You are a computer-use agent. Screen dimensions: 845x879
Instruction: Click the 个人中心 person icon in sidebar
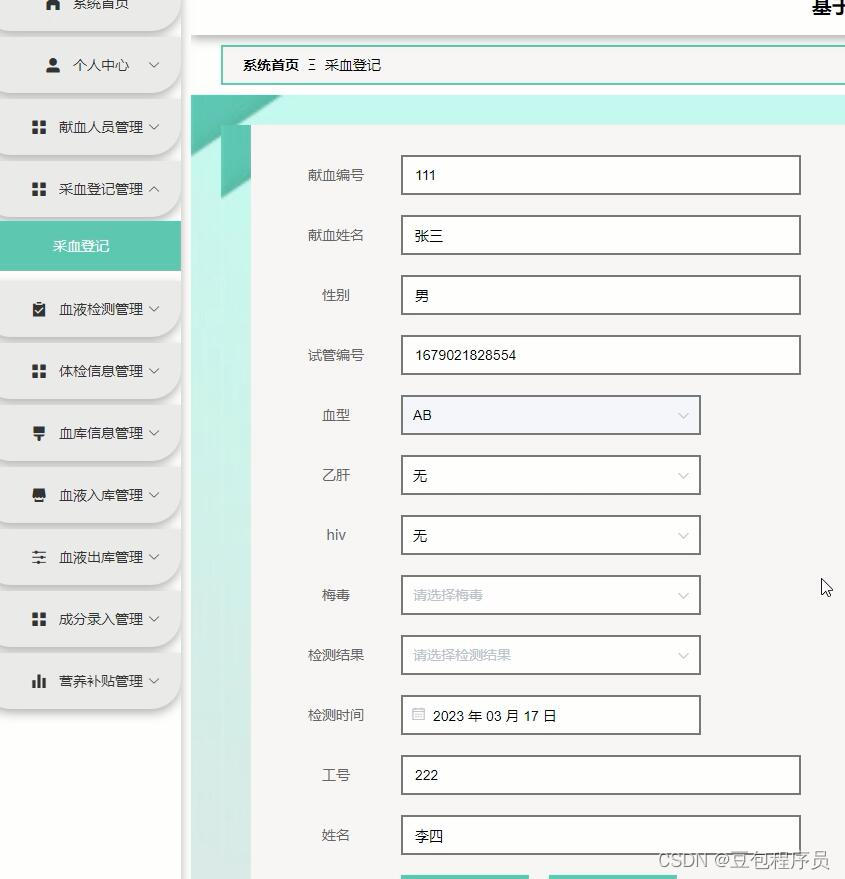(51, 66)
